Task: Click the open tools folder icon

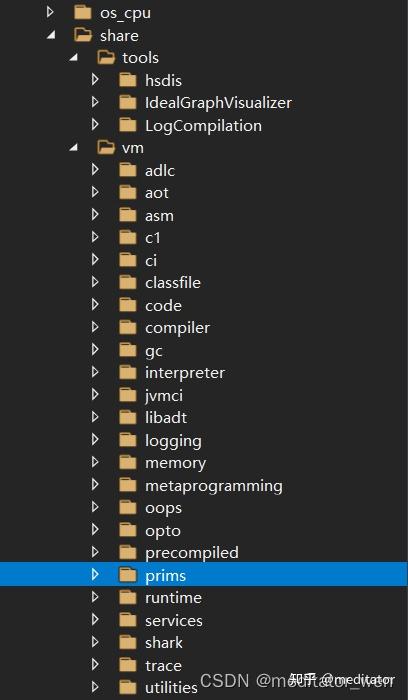Action: point(106,58)
